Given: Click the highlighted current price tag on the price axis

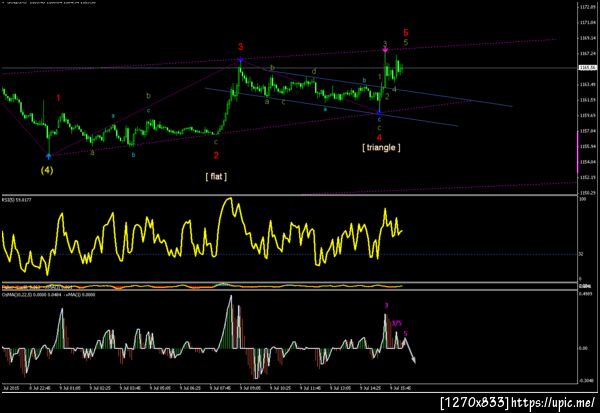Looking at the screenshot, I should (587, 68).
